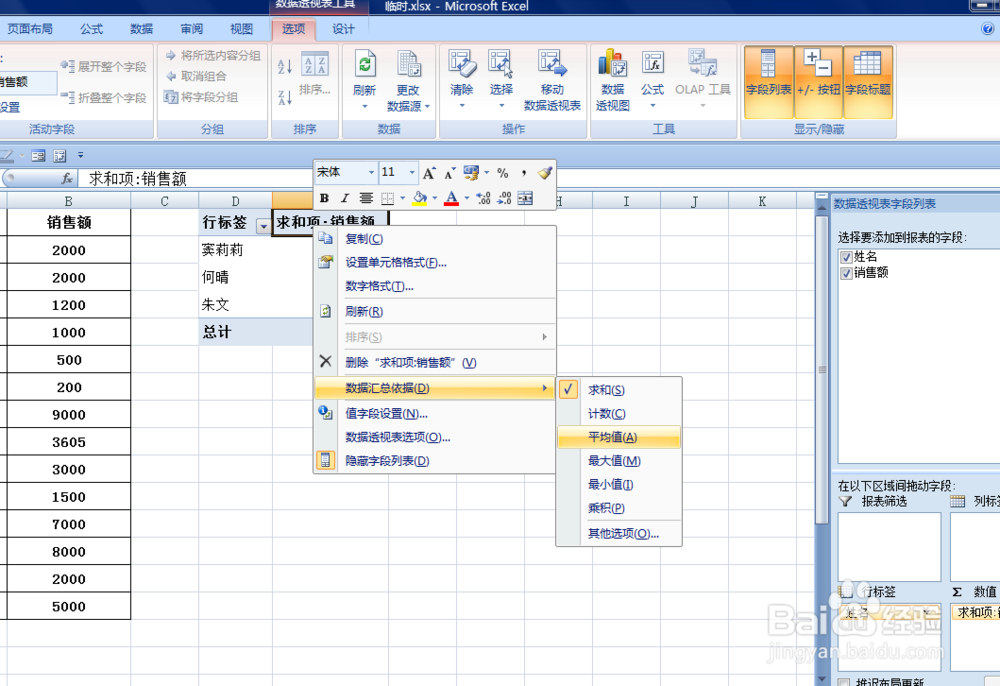Click the Formulas (公式) tools icon
The height and width of the screenshot is (686, 1000).
coord(652,64)
